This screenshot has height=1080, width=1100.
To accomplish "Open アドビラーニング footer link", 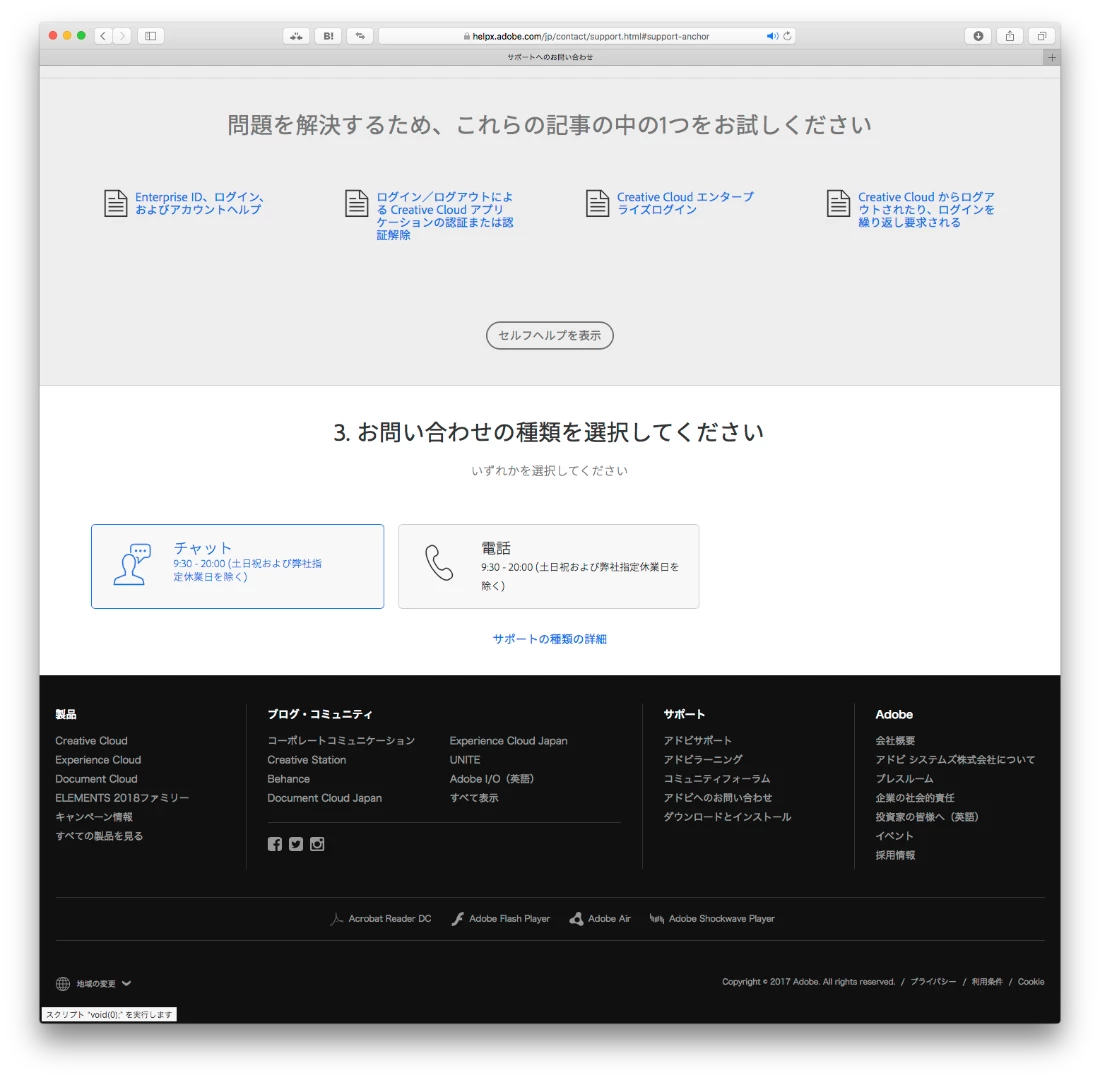I will tap(703, 760).
